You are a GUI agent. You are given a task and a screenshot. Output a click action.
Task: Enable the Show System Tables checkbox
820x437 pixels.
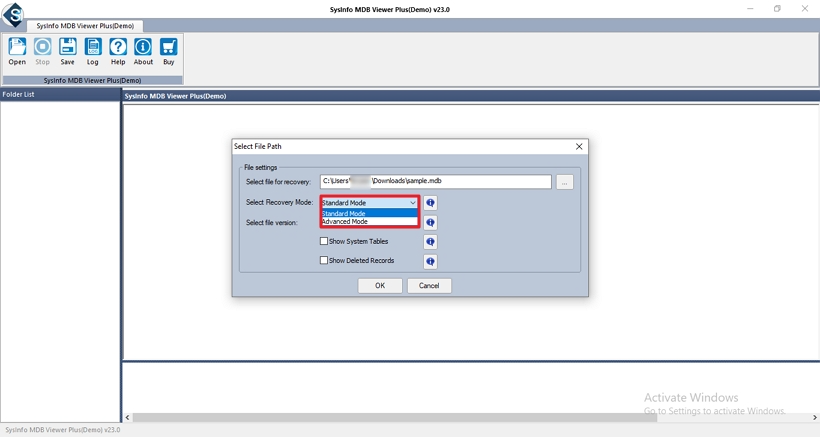(x=324, y=241)
